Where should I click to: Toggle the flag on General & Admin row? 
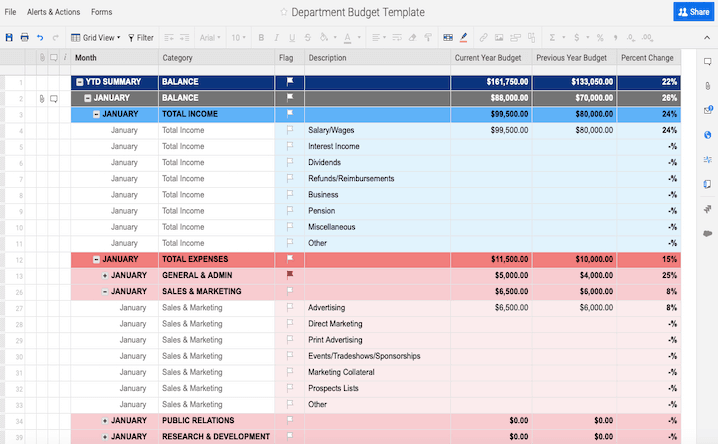(x=290, y=275)
